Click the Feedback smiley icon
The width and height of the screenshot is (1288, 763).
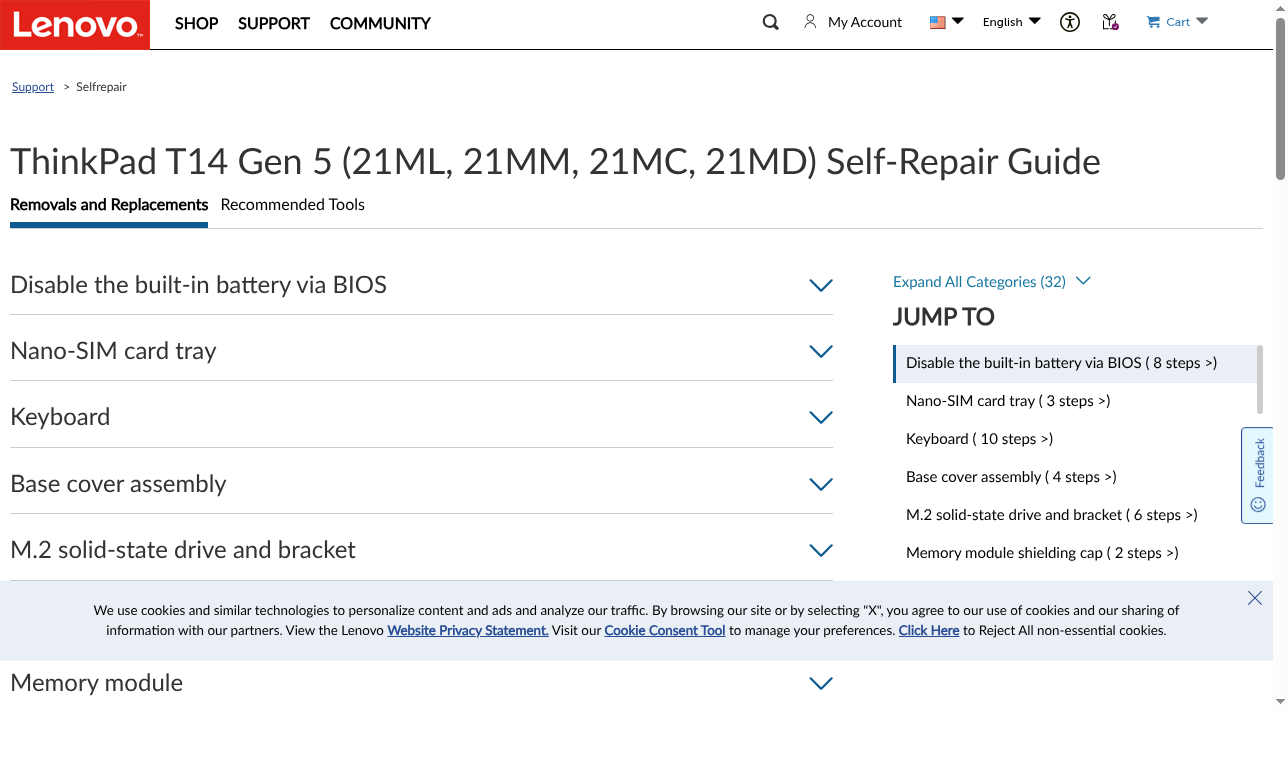point(1258,505)
